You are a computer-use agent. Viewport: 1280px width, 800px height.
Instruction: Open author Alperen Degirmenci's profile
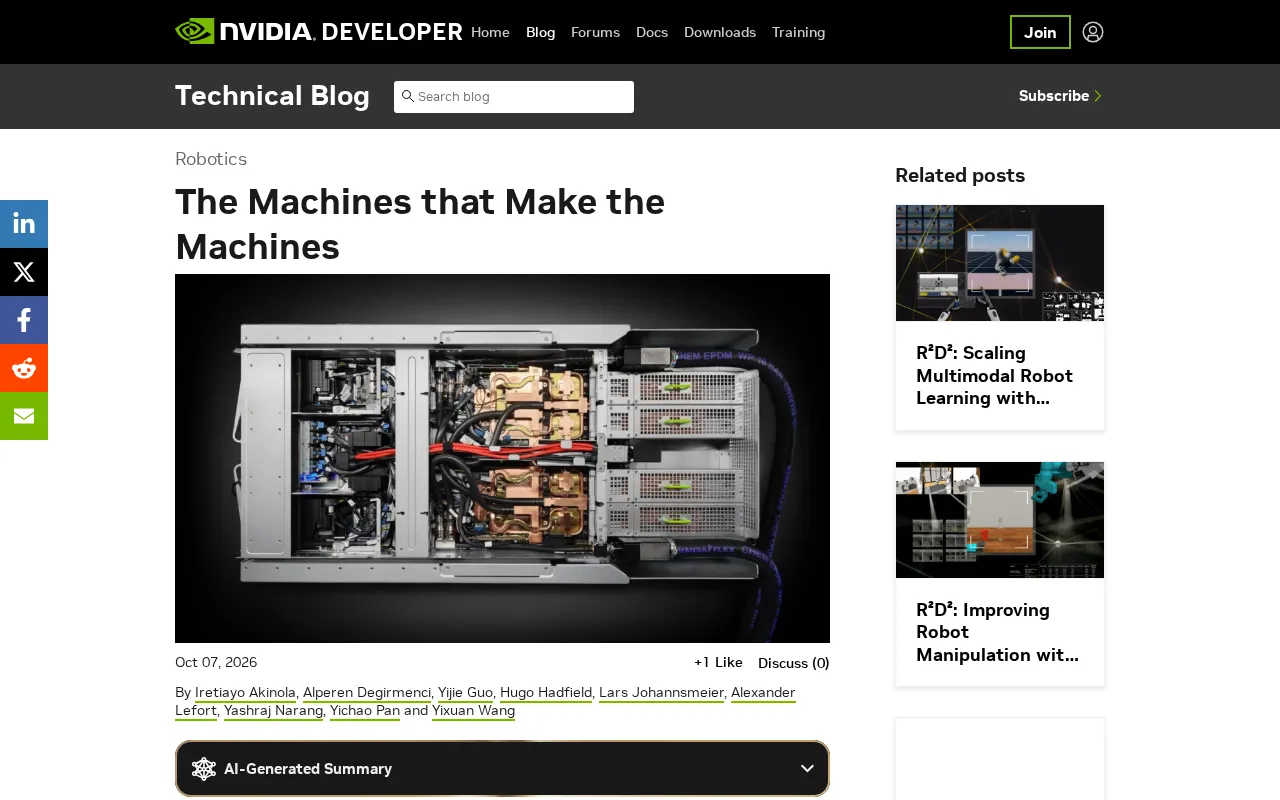367,692
